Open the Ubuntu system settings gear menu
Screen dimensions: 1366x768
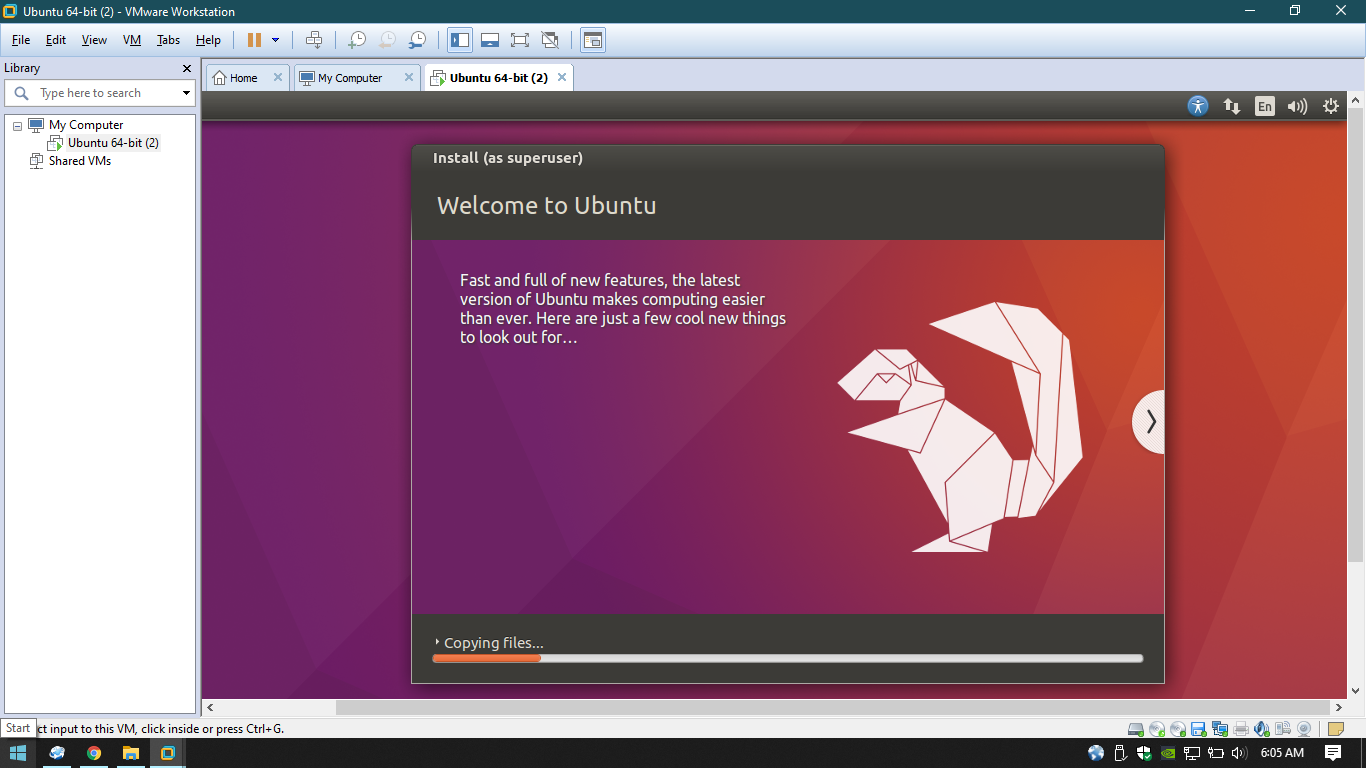(x=1331, y=106)
